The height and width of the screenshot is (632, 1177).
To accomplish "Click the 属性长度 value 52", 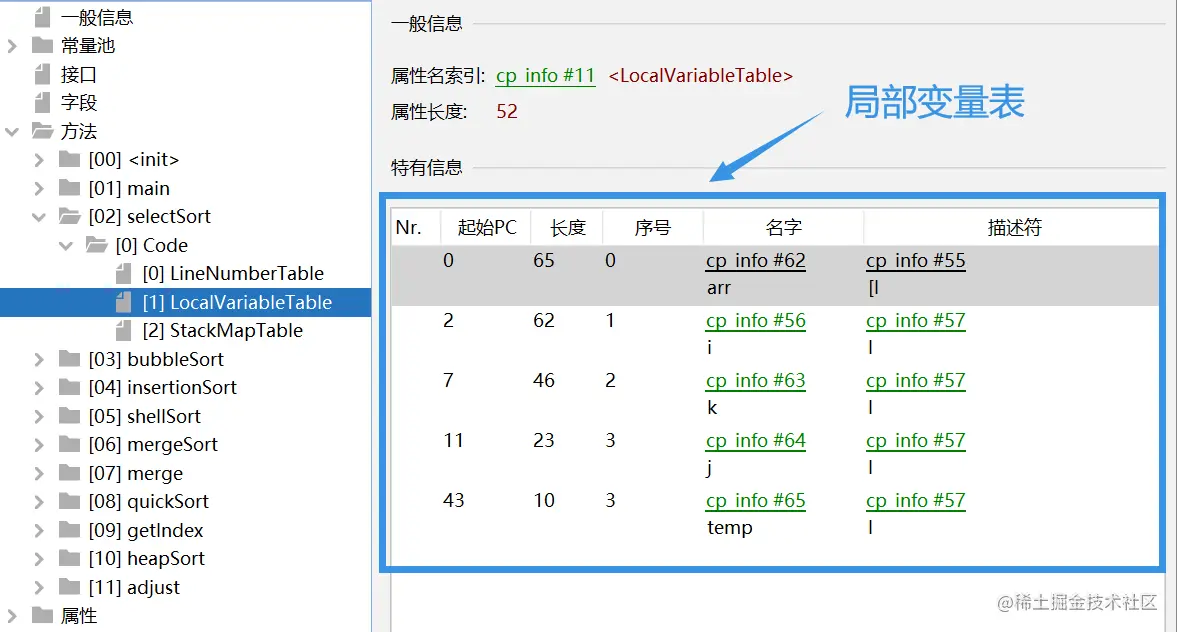I will (507, 112).
